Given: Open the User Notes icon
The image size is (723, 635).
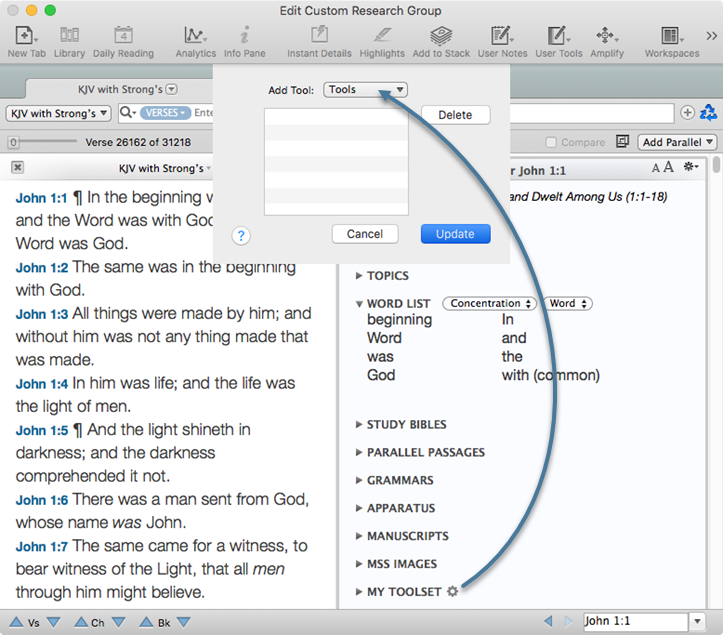Looking at the screenshot, I should (x=502, y=36).
